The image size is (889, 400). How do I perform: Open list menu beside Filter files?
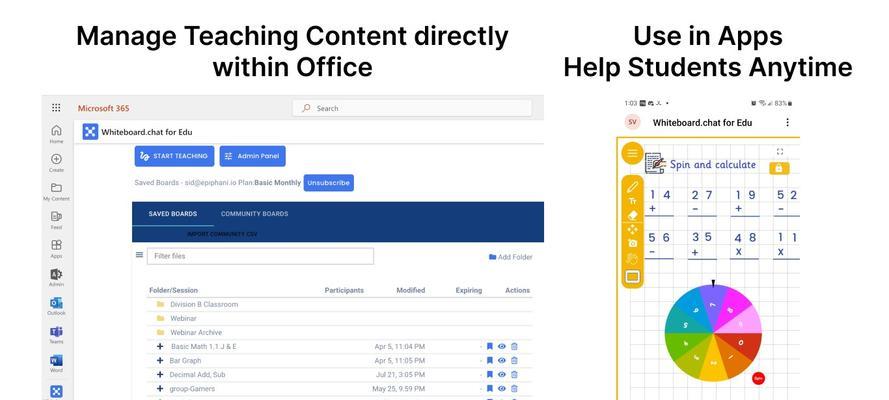tap(139, 255)
